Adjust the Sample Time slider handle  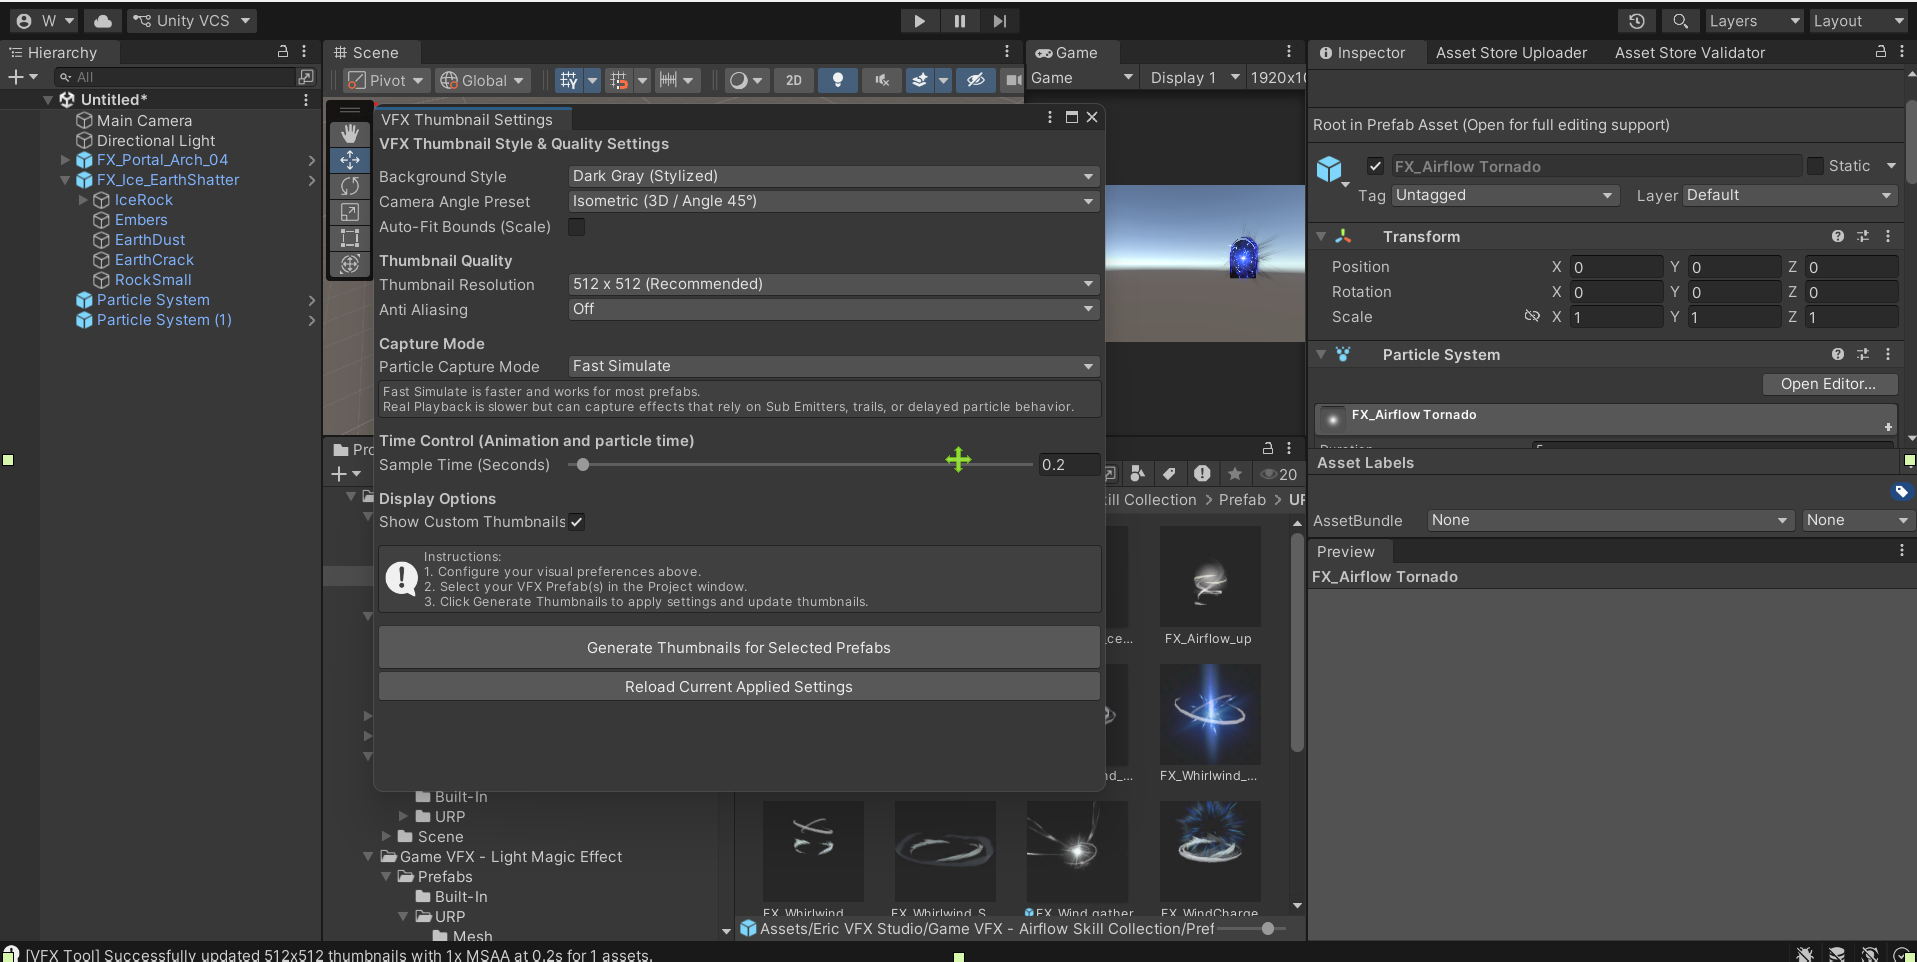coord(583,465)
